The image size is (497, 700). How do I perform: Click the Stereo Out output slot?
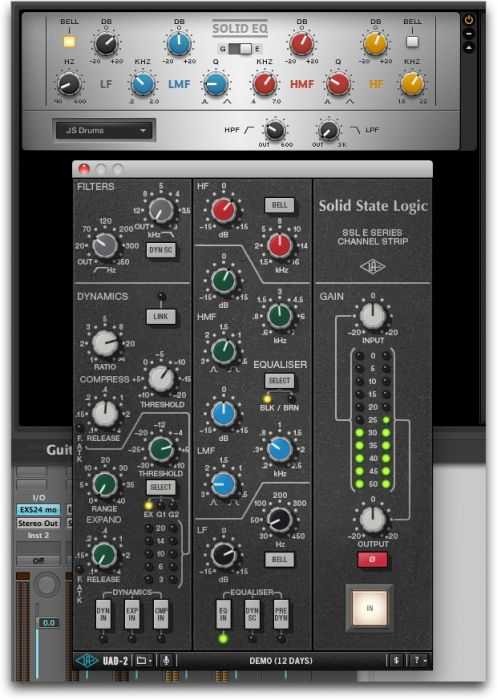38,523
